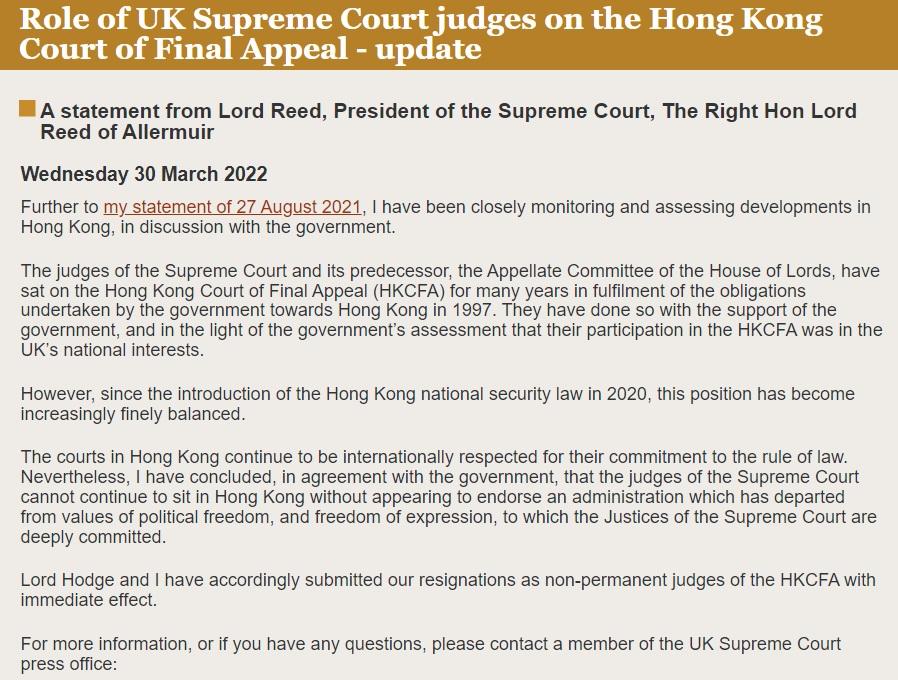Click 'Hong Kong, in discussion with the government.'
Image resolution: width=898 pixels, height=680 pixels.
tap(208, 227)
